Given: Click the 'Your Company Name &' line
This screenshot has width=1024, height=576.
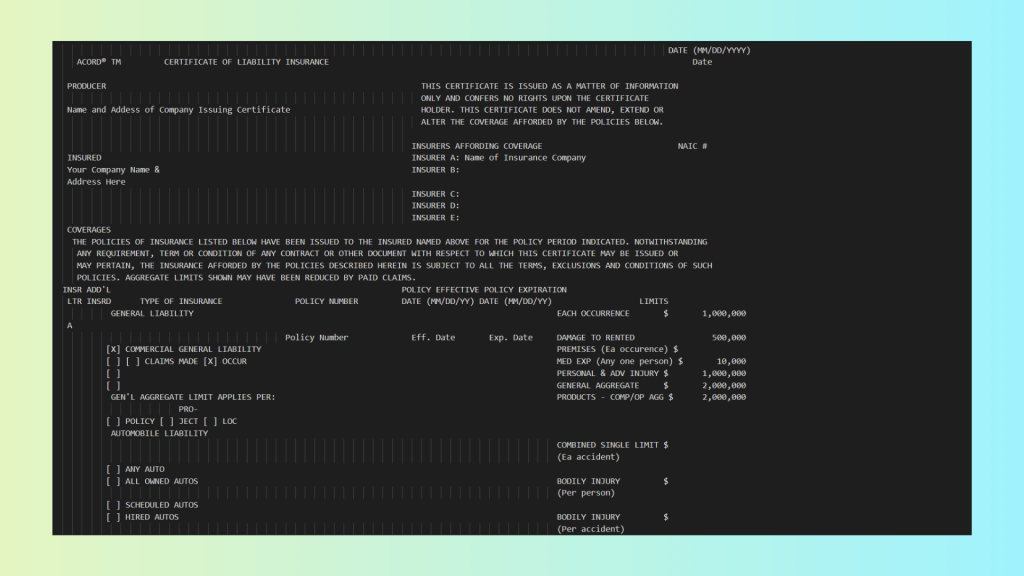Looking at the screenshot, I should pyautogui.click(x=113, y=170).
